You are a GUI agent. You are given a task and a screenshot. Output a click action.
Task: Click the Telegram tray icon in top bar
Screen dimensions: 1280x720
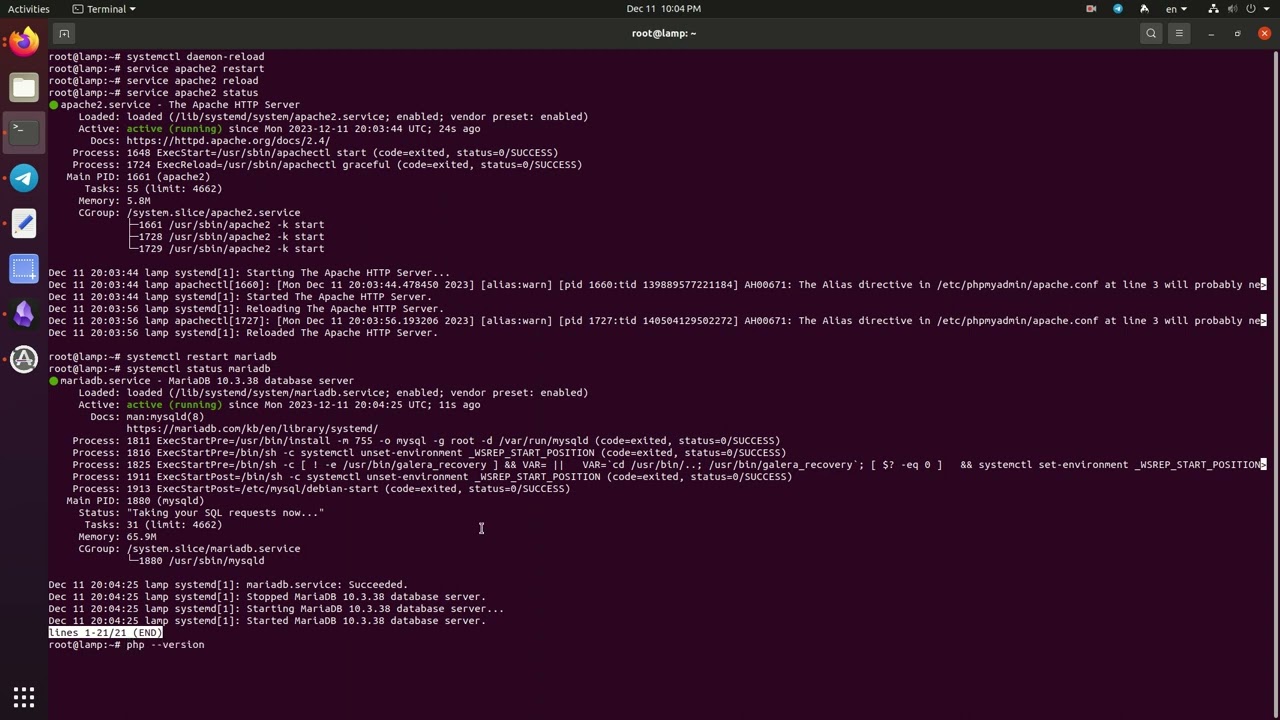point(1118,8)
